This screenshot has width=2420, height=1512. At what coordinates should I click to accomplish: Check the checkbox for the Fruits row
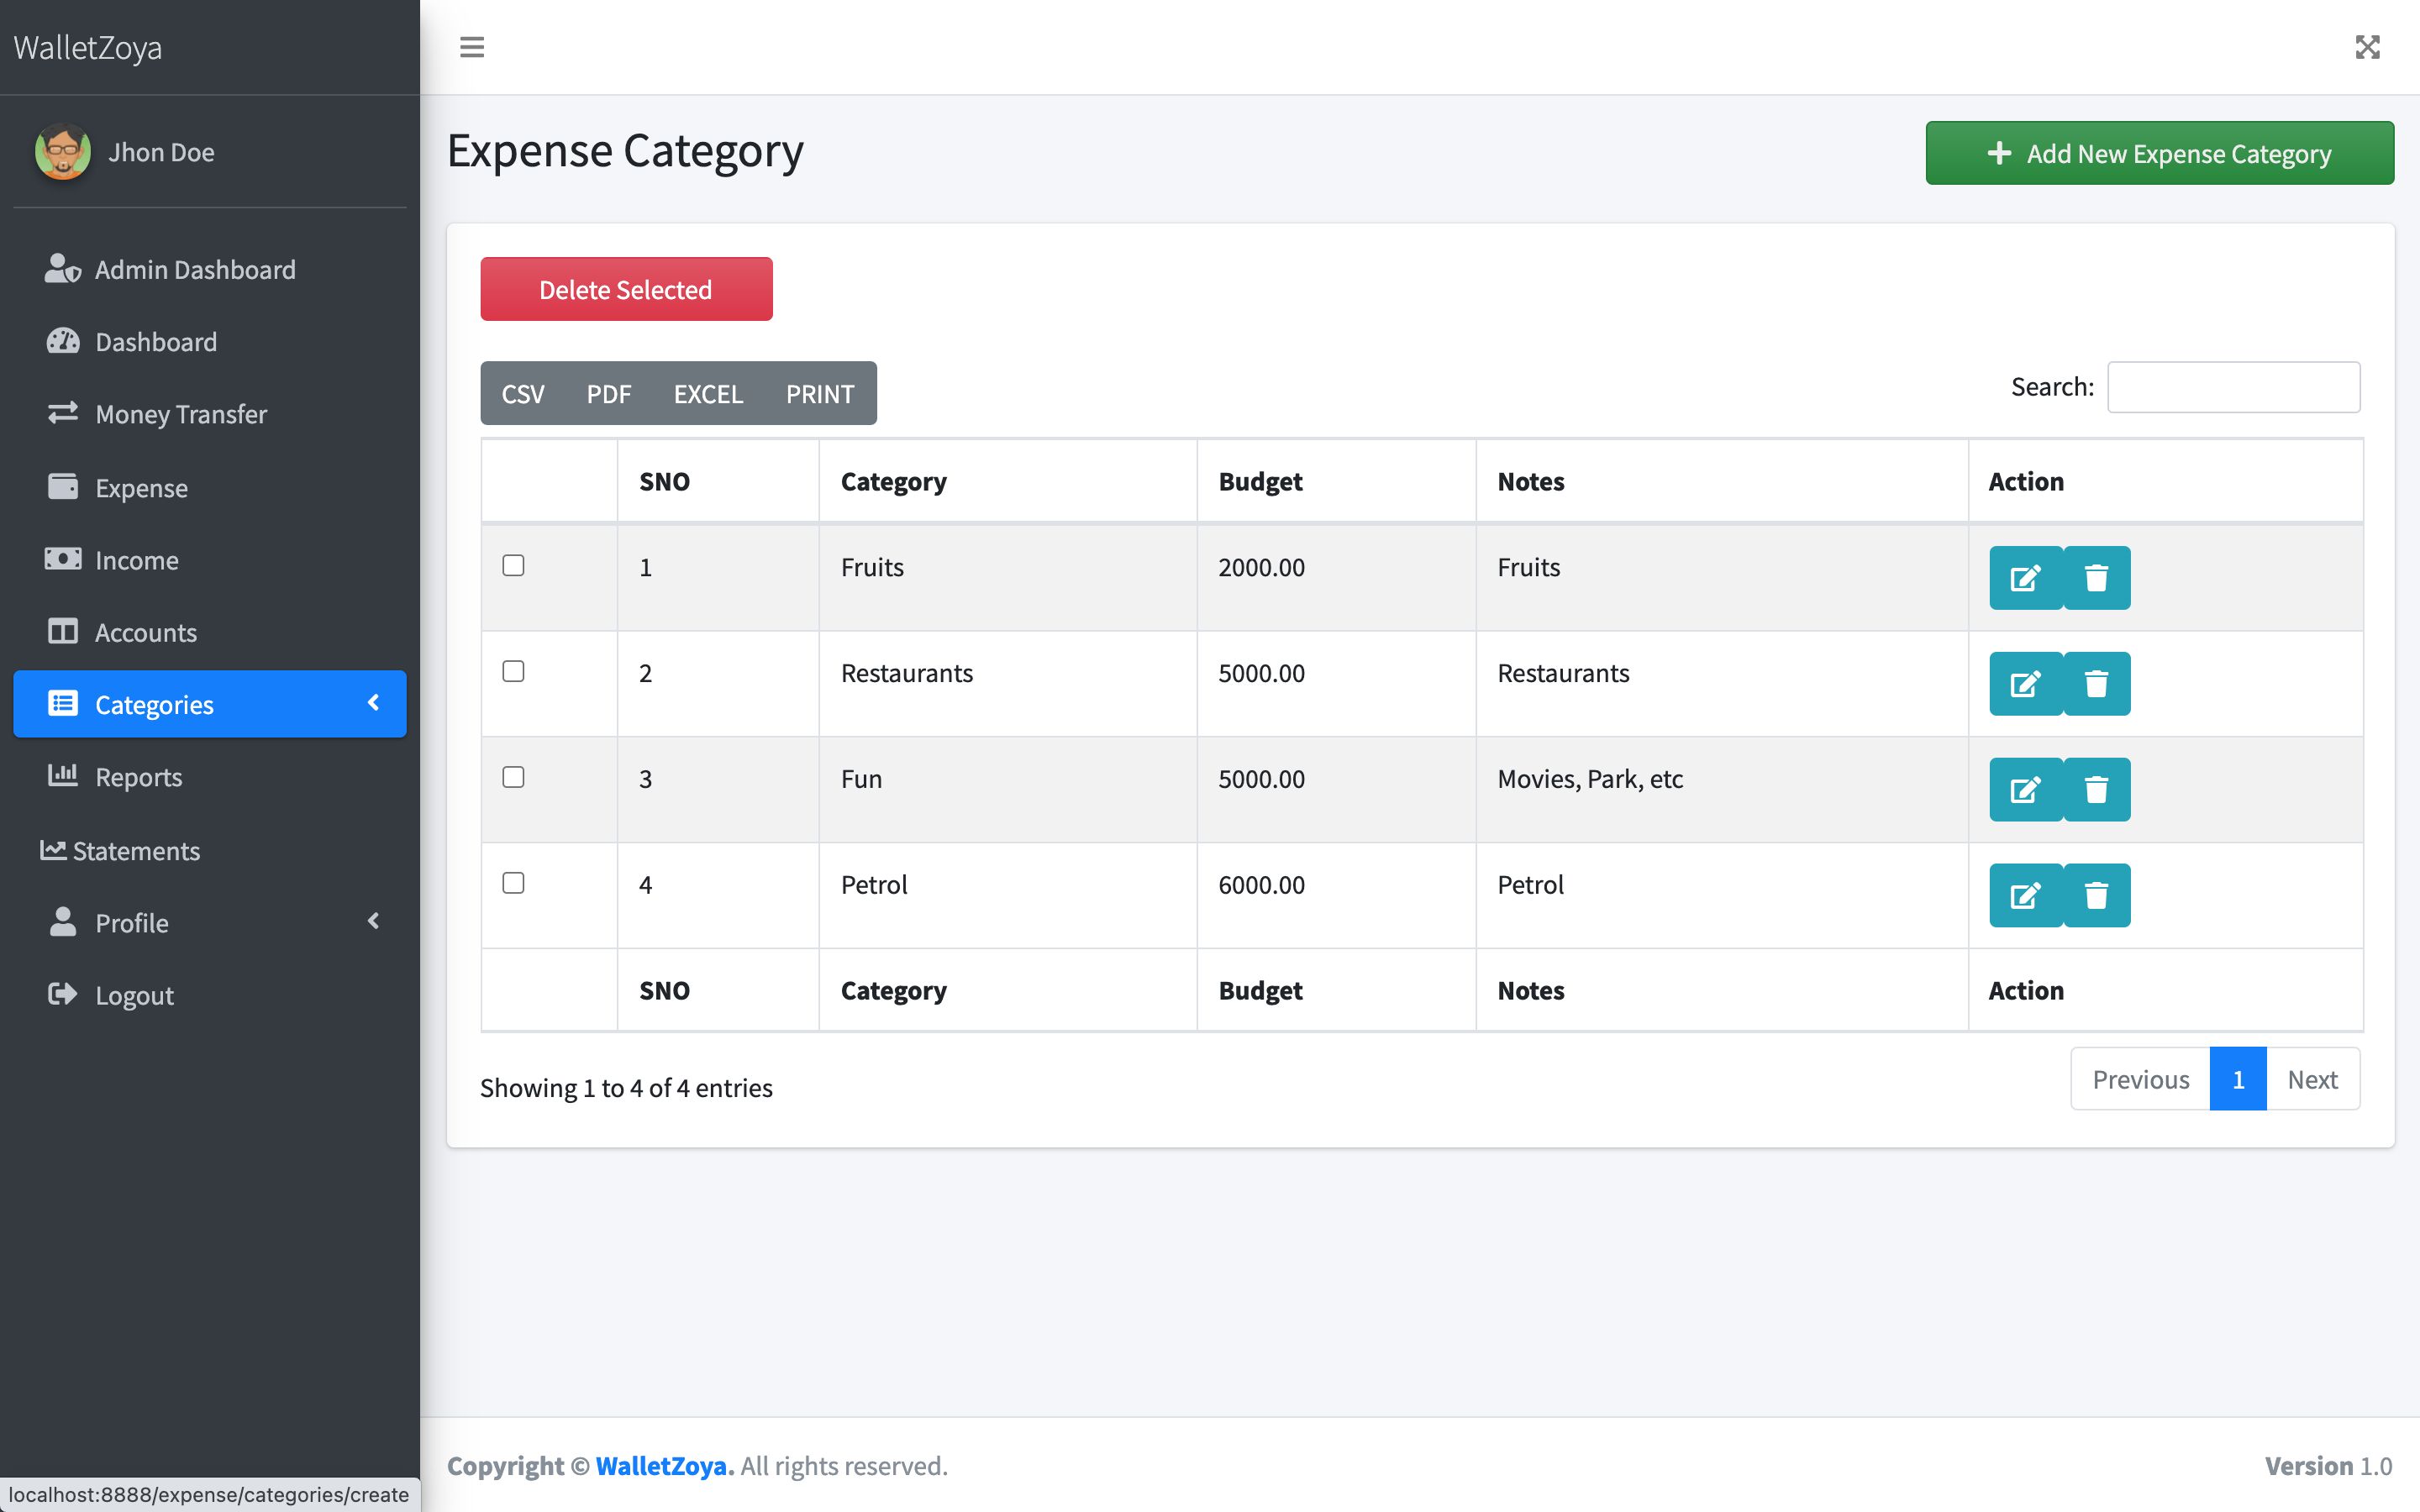(513, 566)
